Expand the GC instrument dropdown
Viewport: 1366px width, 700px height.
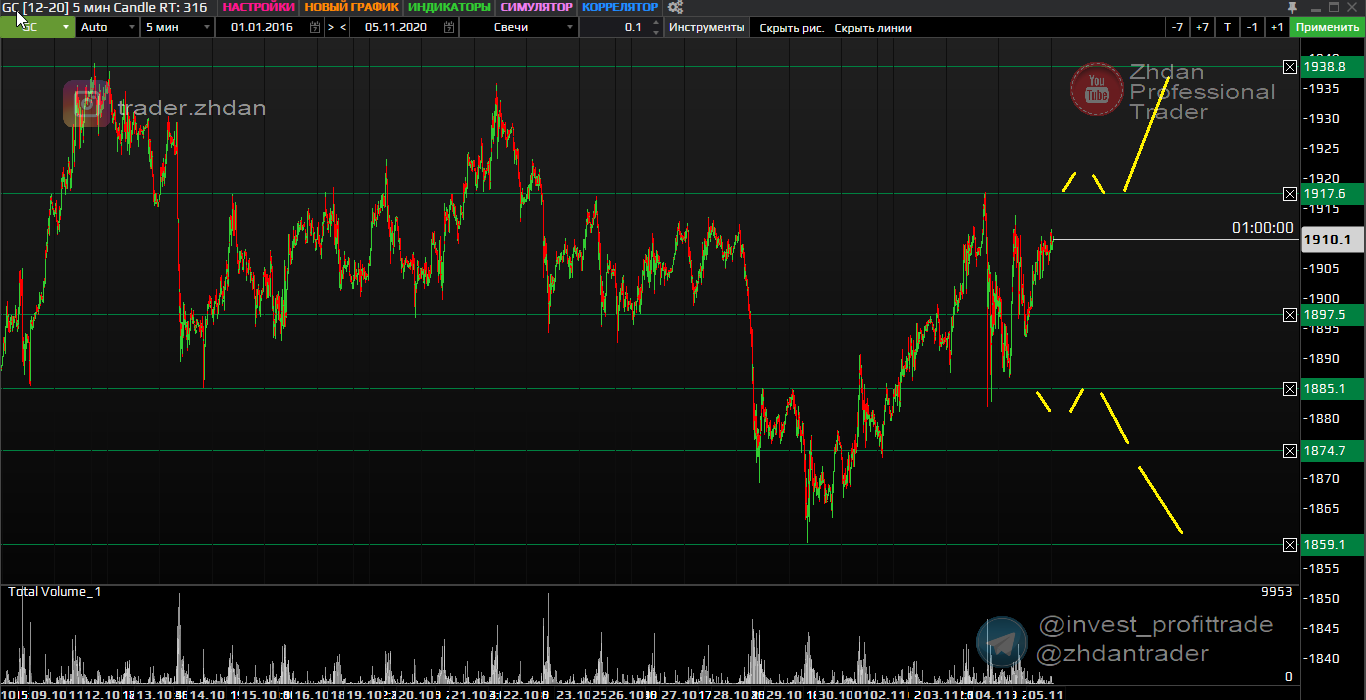point(66,27)
